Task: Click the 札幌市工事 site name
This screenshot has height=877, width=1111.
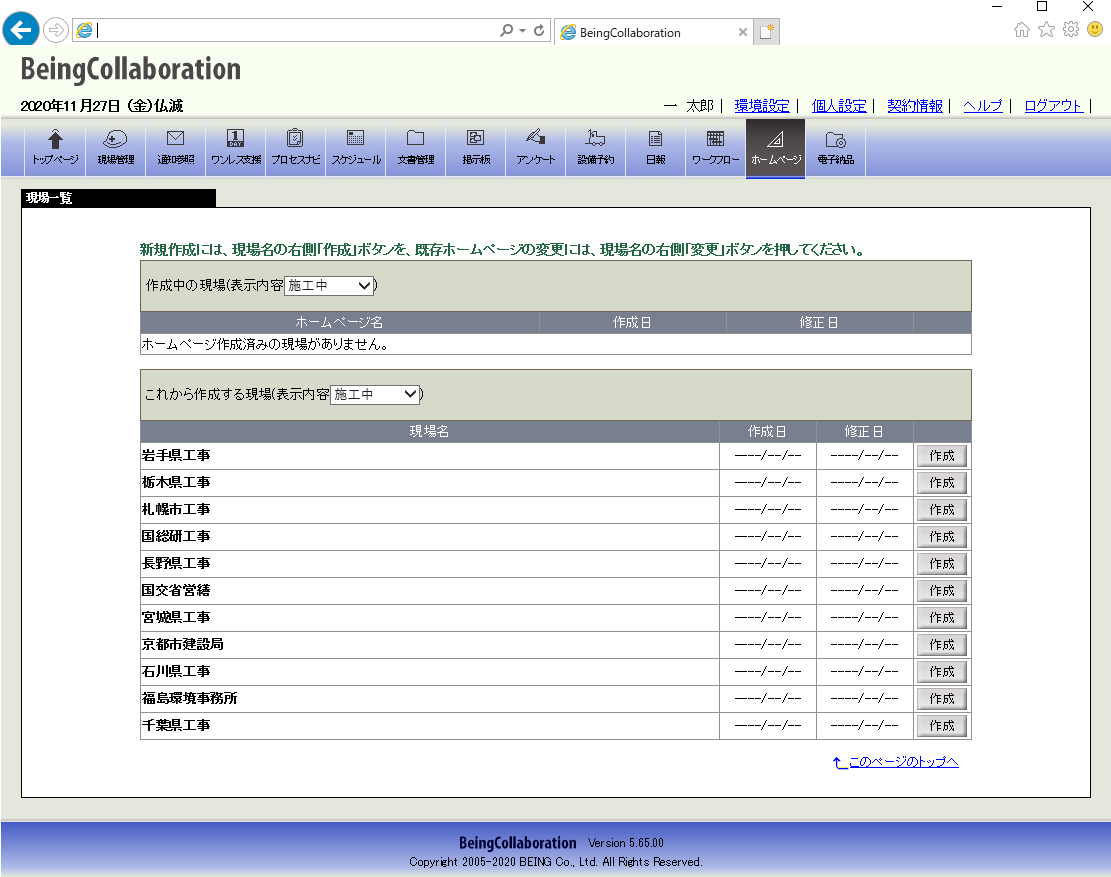Action: point(176,509)
